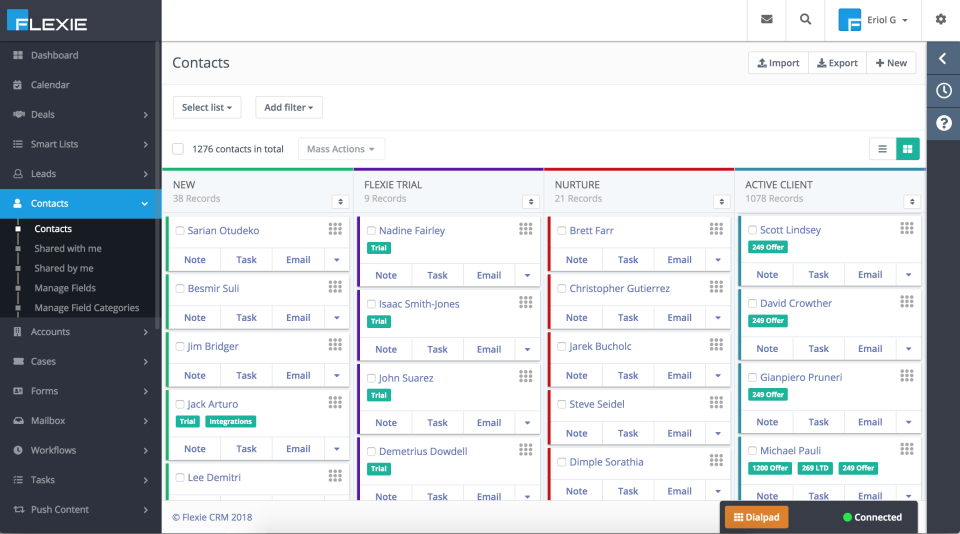Collapse the Contacts sidebar section
Viewport: 960px width, 534px height.
coord(144,203)
